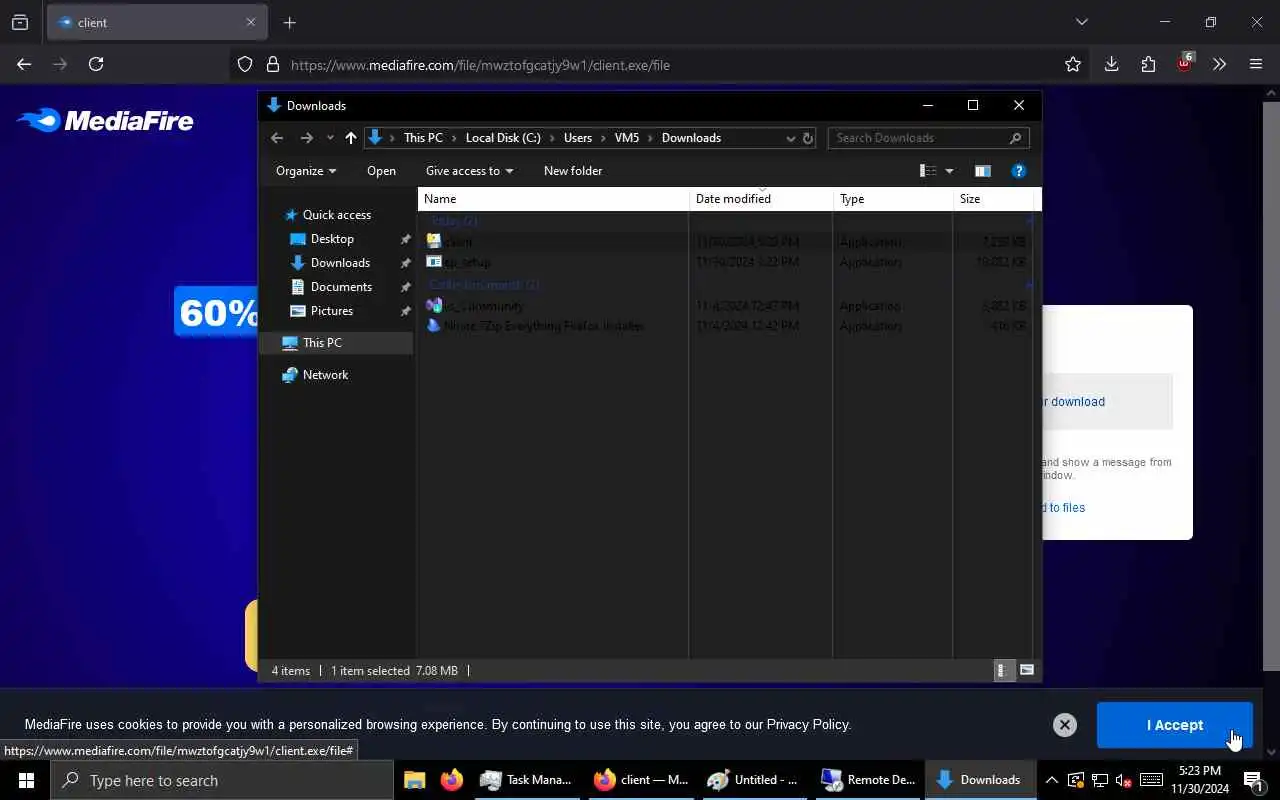Click Open in Explorer toolbar
Viewport: 1280px width, 800px height.
[x=381, y=171]
